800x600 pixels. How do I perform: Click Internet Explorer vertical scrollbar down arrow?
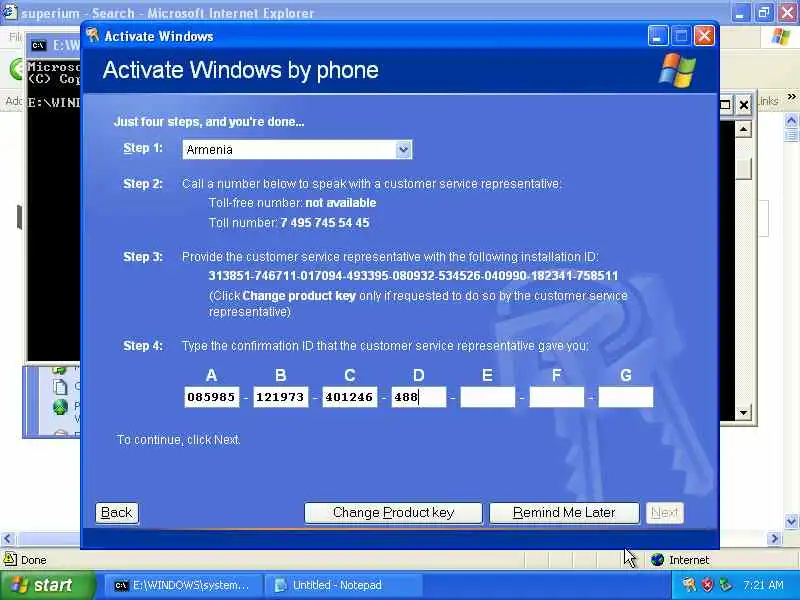click(791, 521)
